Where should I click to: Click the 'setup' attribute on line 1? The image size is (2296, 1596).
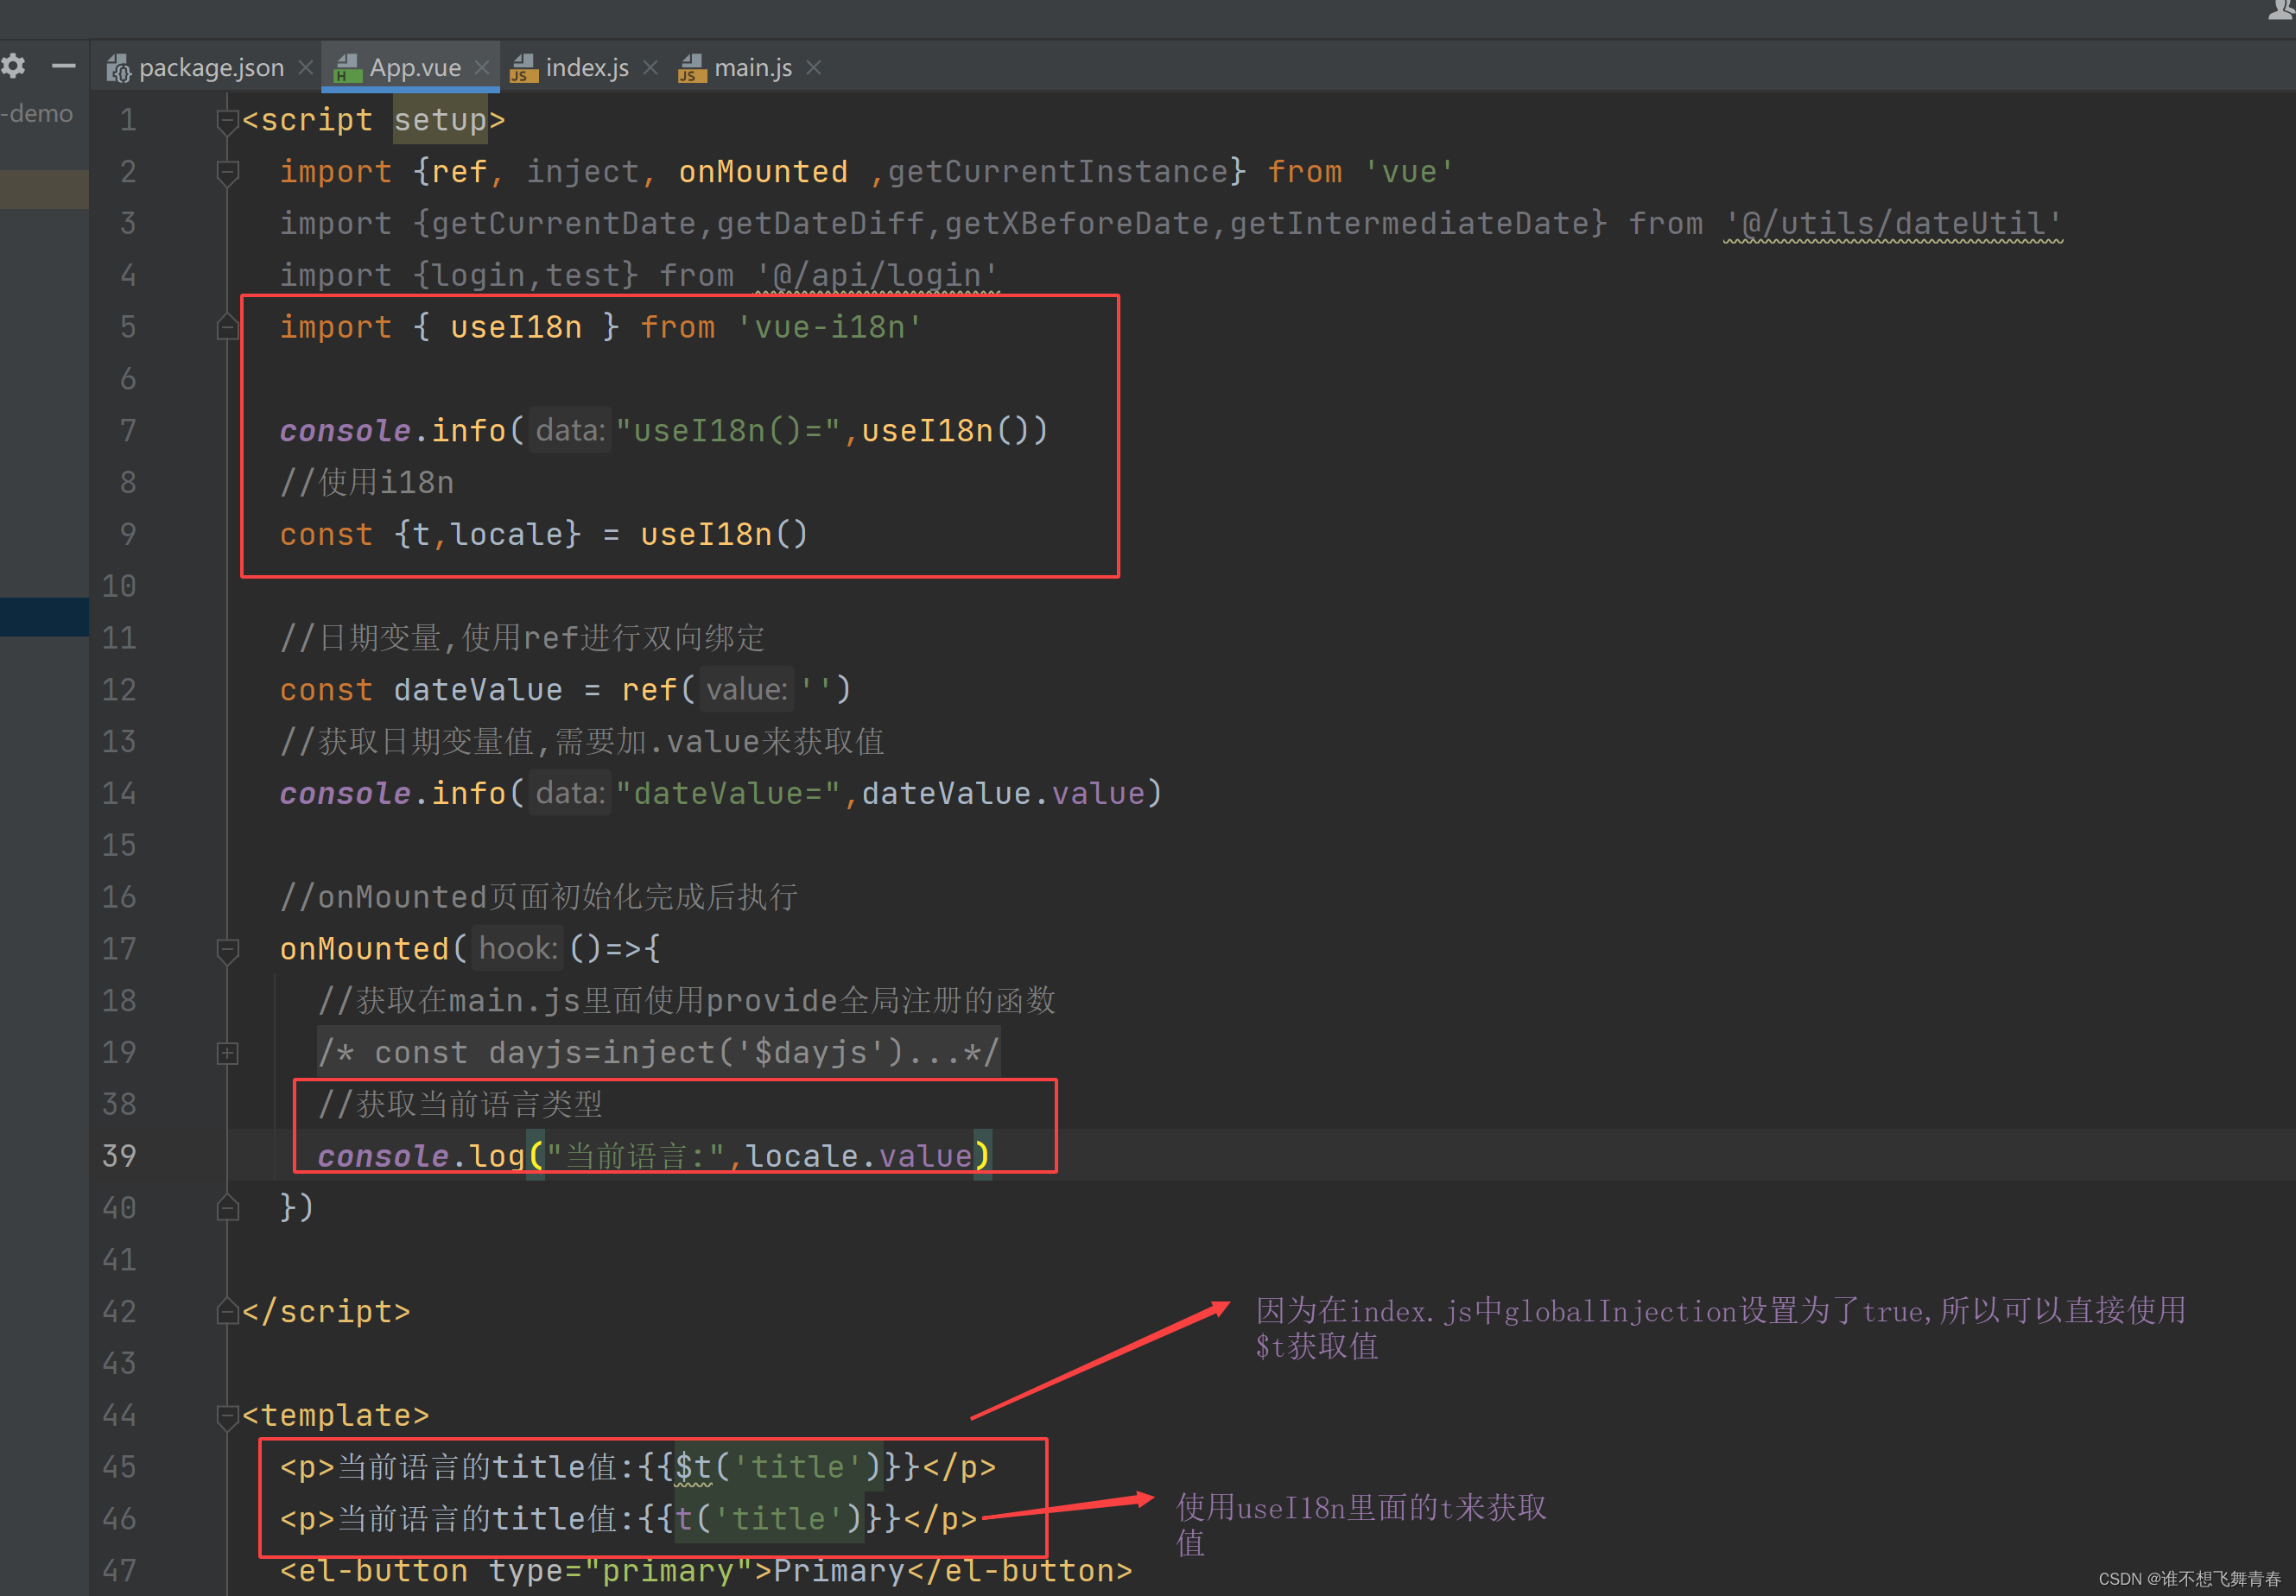(440, 120)
